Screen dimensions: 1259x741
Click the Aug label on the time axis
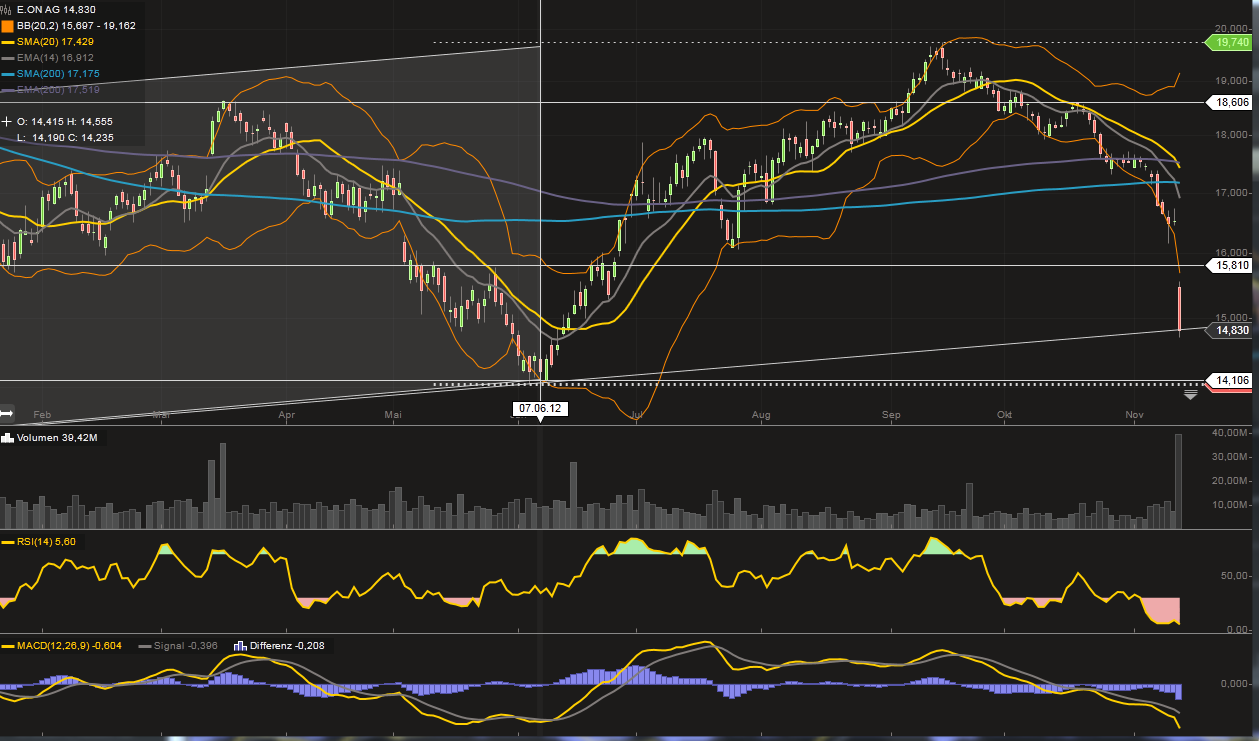(x=761, y=413)
